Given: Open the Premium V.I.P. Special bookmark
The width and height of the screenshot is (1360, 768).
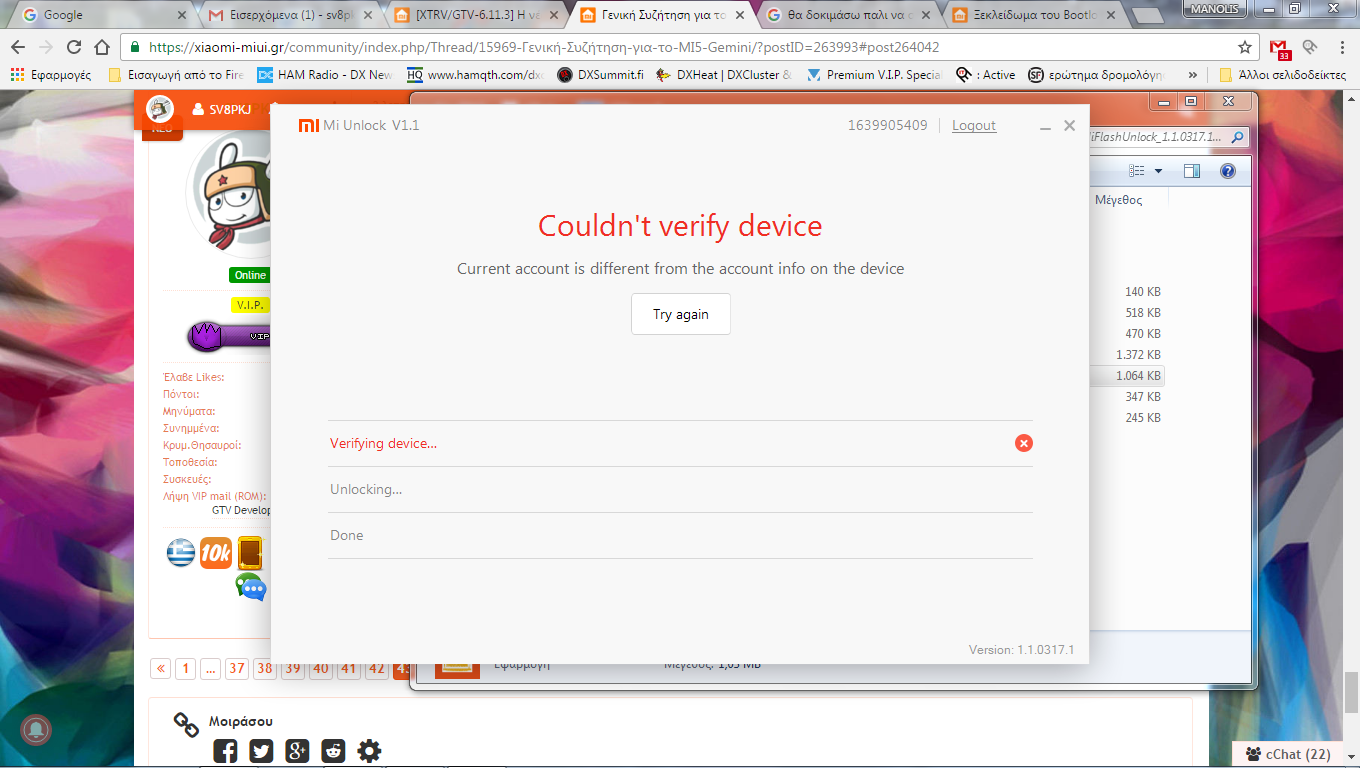Looking at the screenshot, I should (874, 75).
